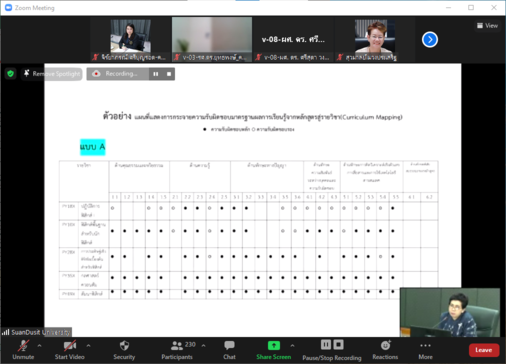Screen dimensions: 506x364
Task: Leave the meeting with the red button
Action: tap(484, 350)
